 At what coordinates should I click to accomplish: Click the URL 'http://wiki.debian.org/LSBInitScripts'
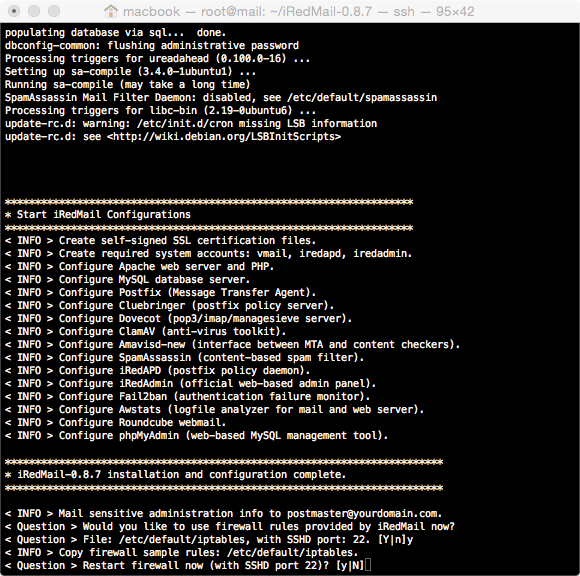[223, 137]
